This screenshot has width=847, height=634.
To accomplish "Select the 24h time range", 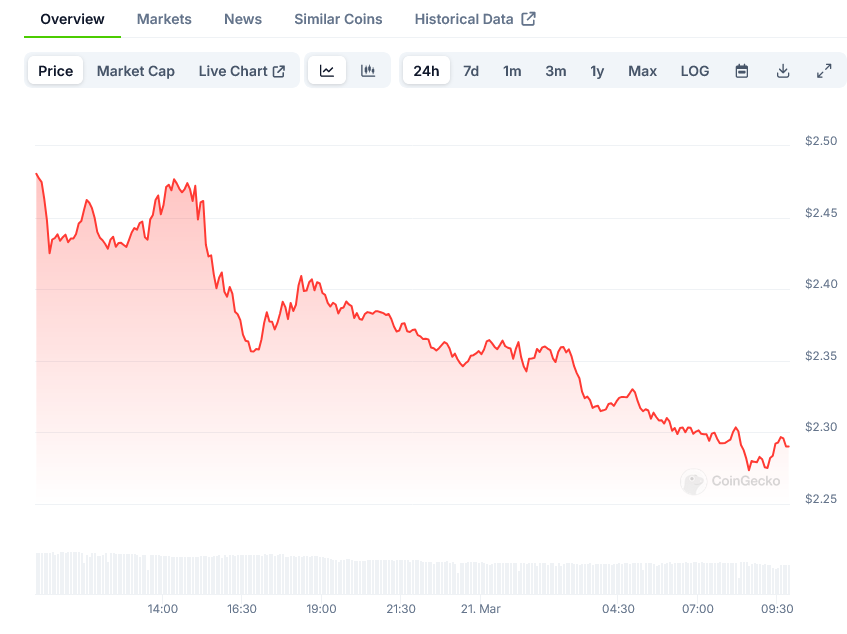I will pos(426,71).
